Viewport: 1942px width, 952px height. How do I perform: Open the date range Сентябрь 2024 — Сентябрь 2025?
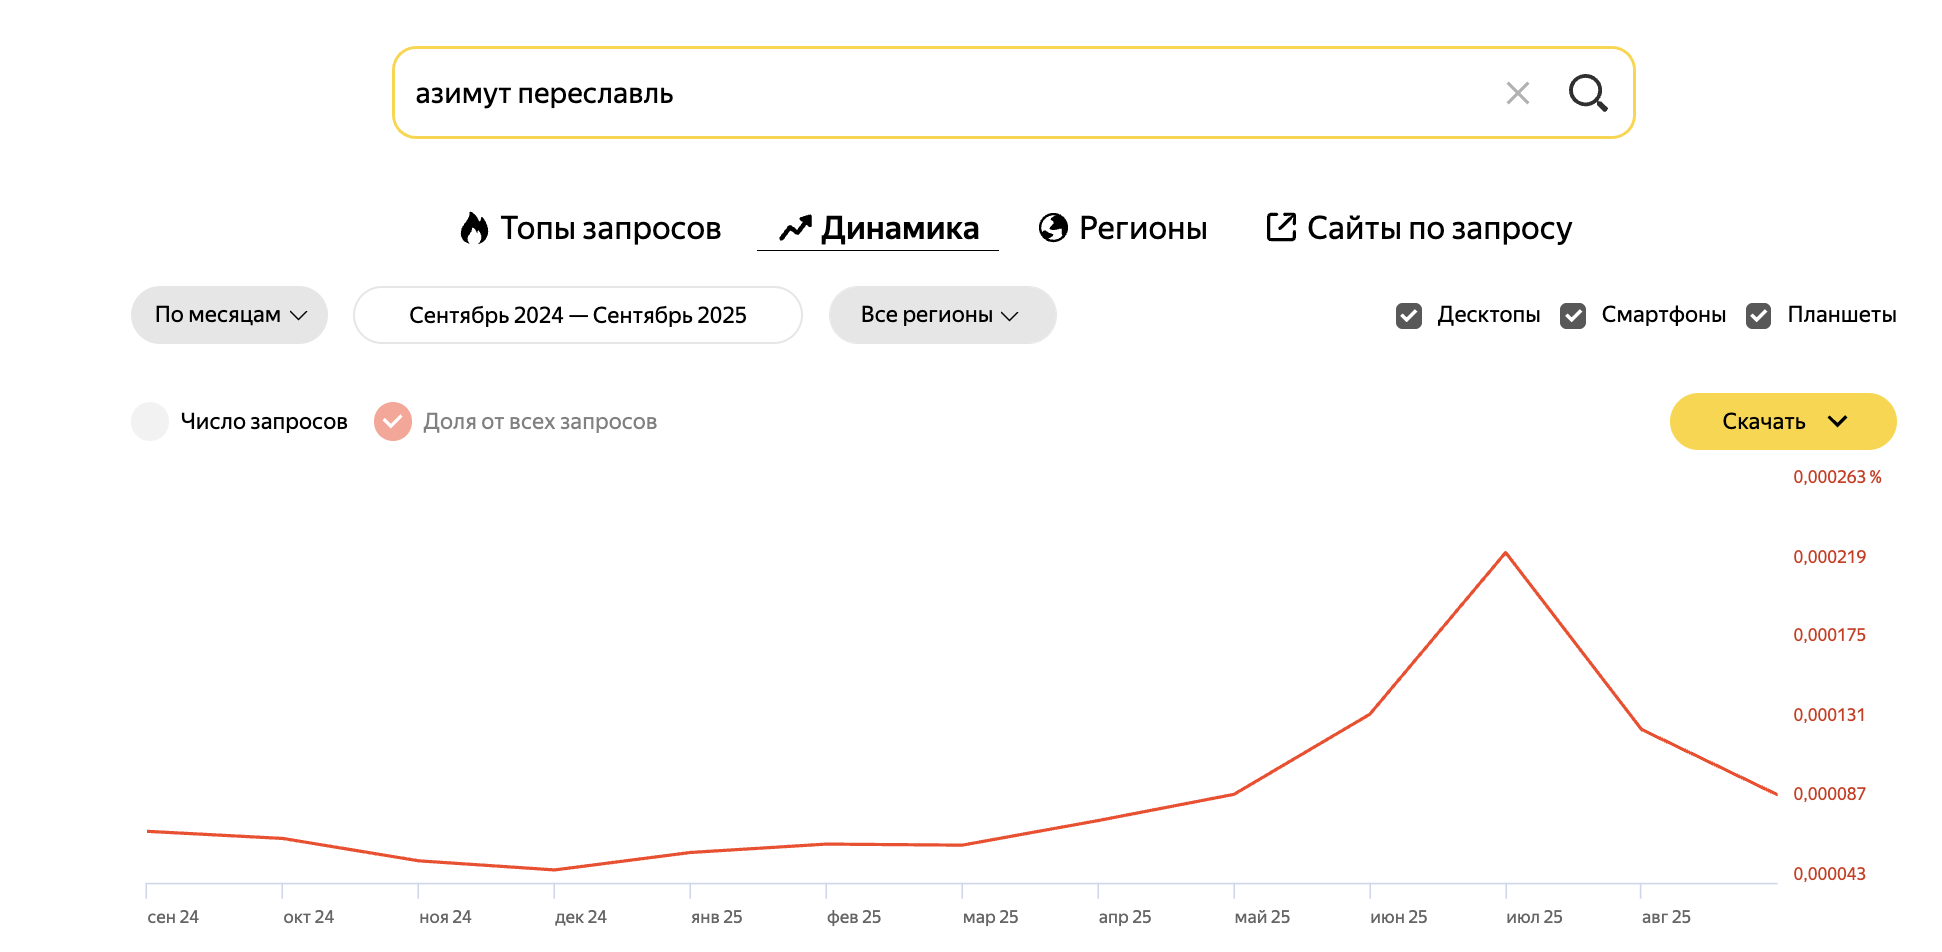[x=577, y=315]
